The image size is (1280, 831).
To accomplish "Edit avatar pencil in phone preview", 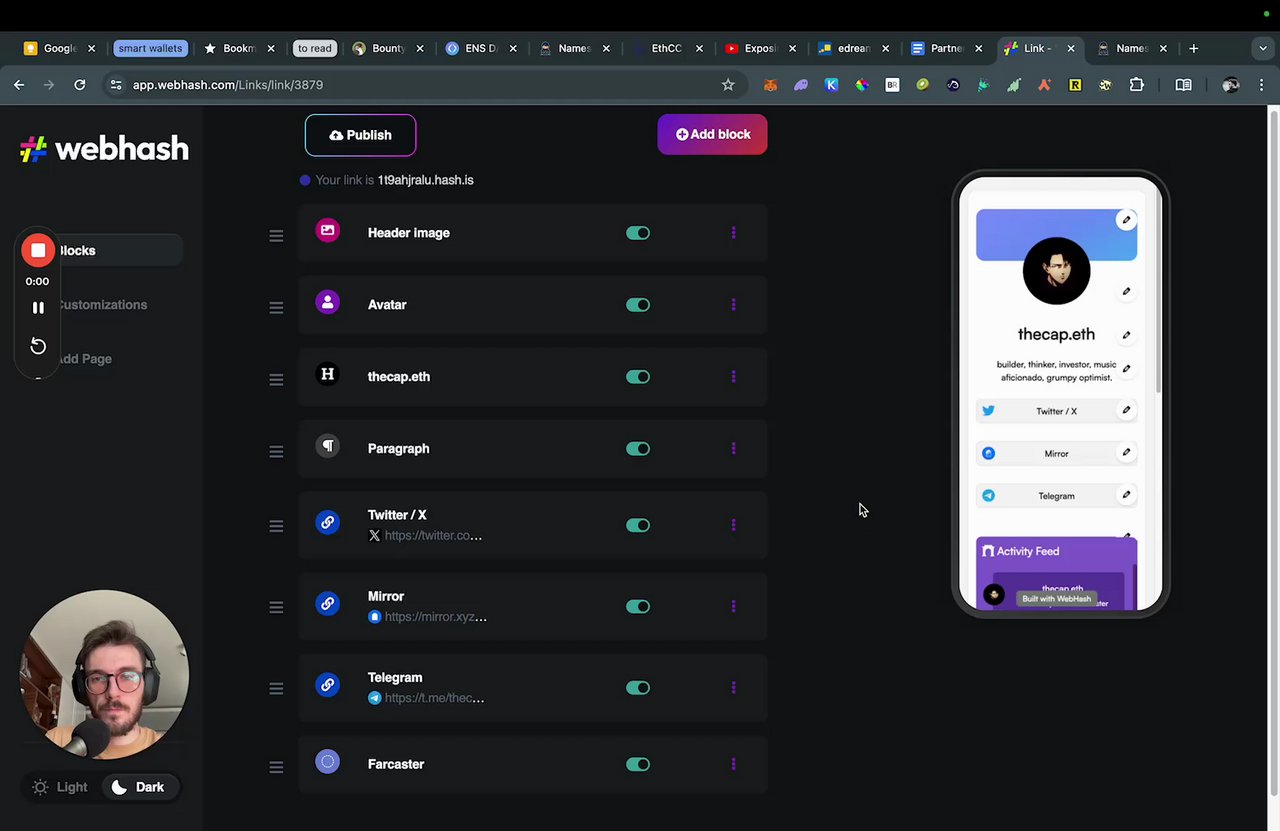I will tap(1126, 292).
